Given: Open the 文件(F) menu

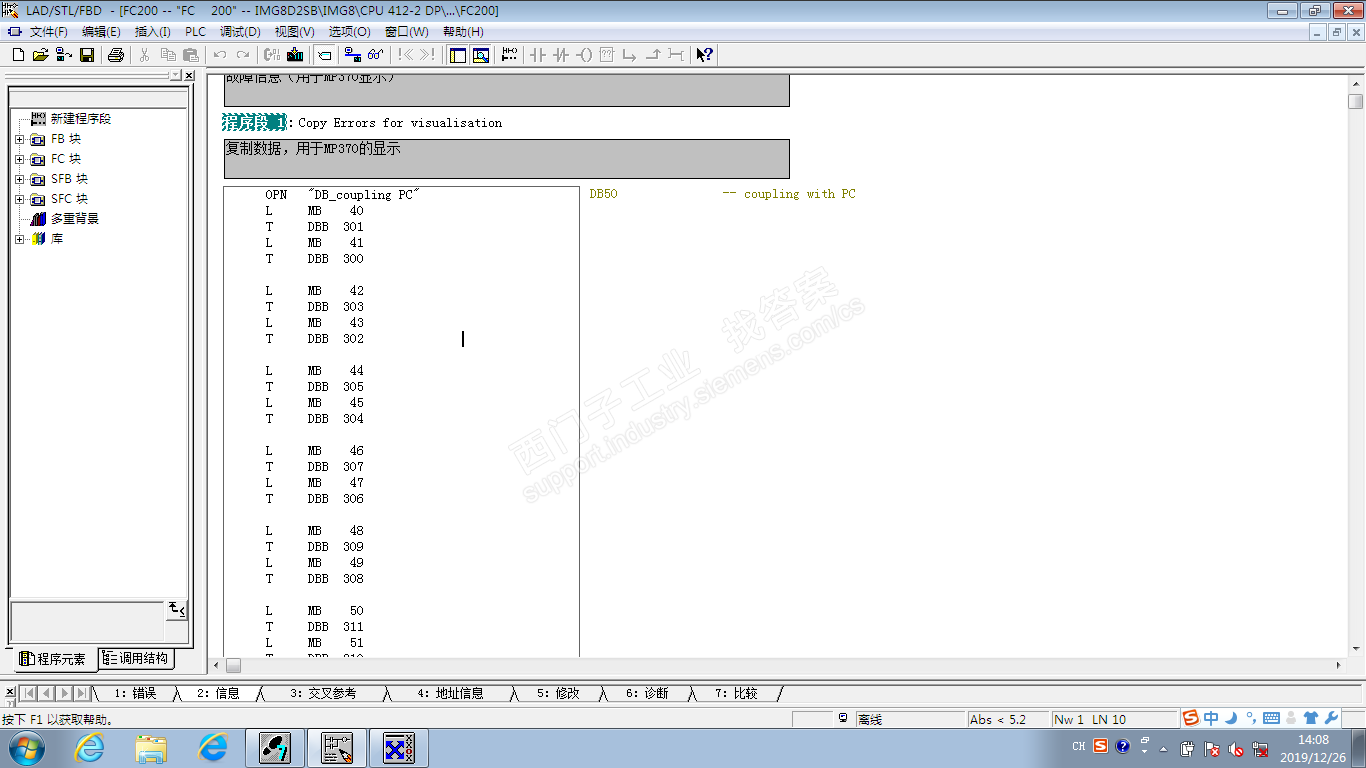Looking at the screenshot, I should point(48,32).
